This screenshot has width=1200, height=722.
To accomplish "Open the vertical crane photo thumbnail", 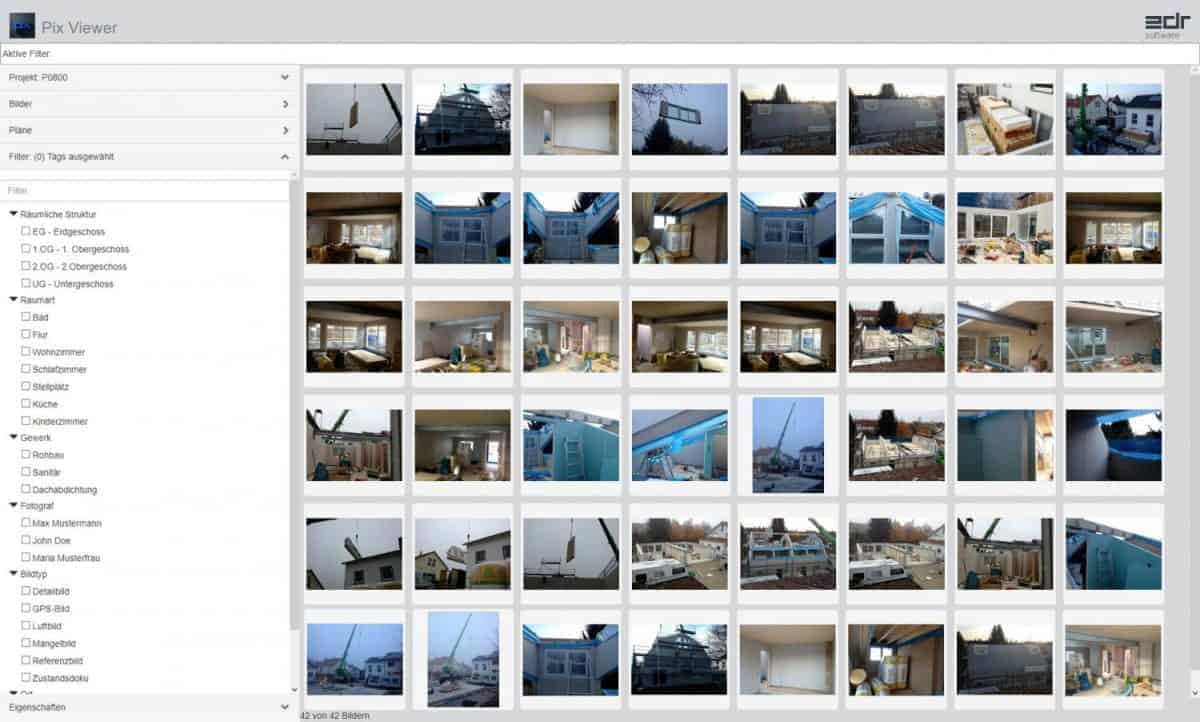I will pos(787,443).
